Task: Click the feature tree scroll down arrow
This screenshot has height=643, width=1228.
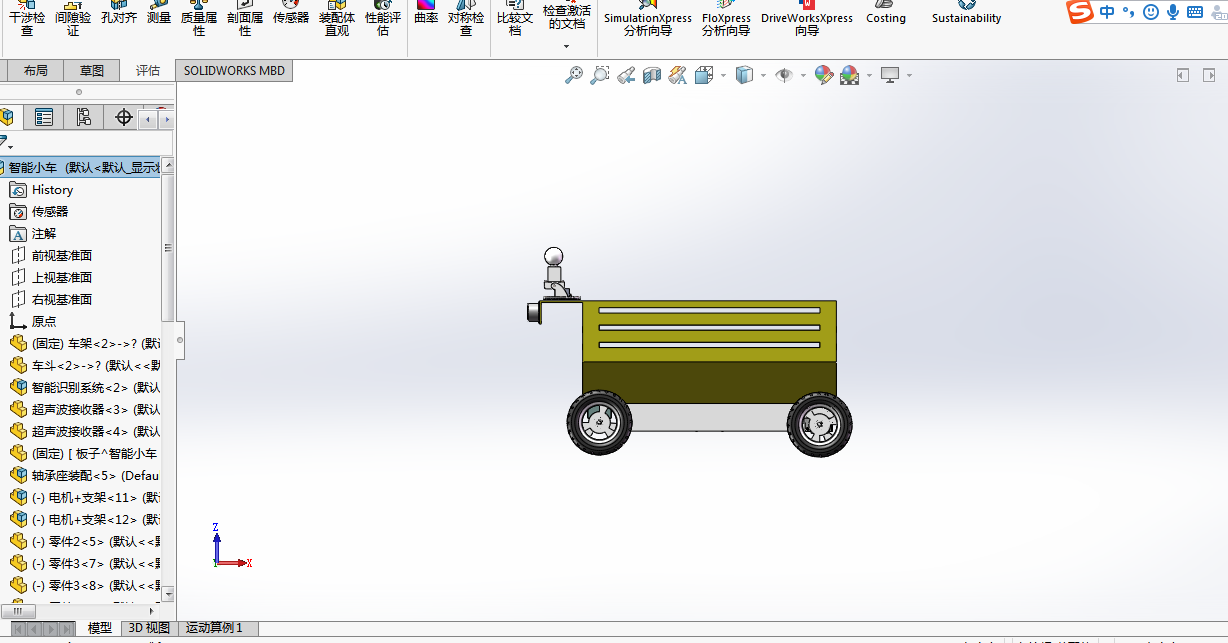Action: coord(168,594)
